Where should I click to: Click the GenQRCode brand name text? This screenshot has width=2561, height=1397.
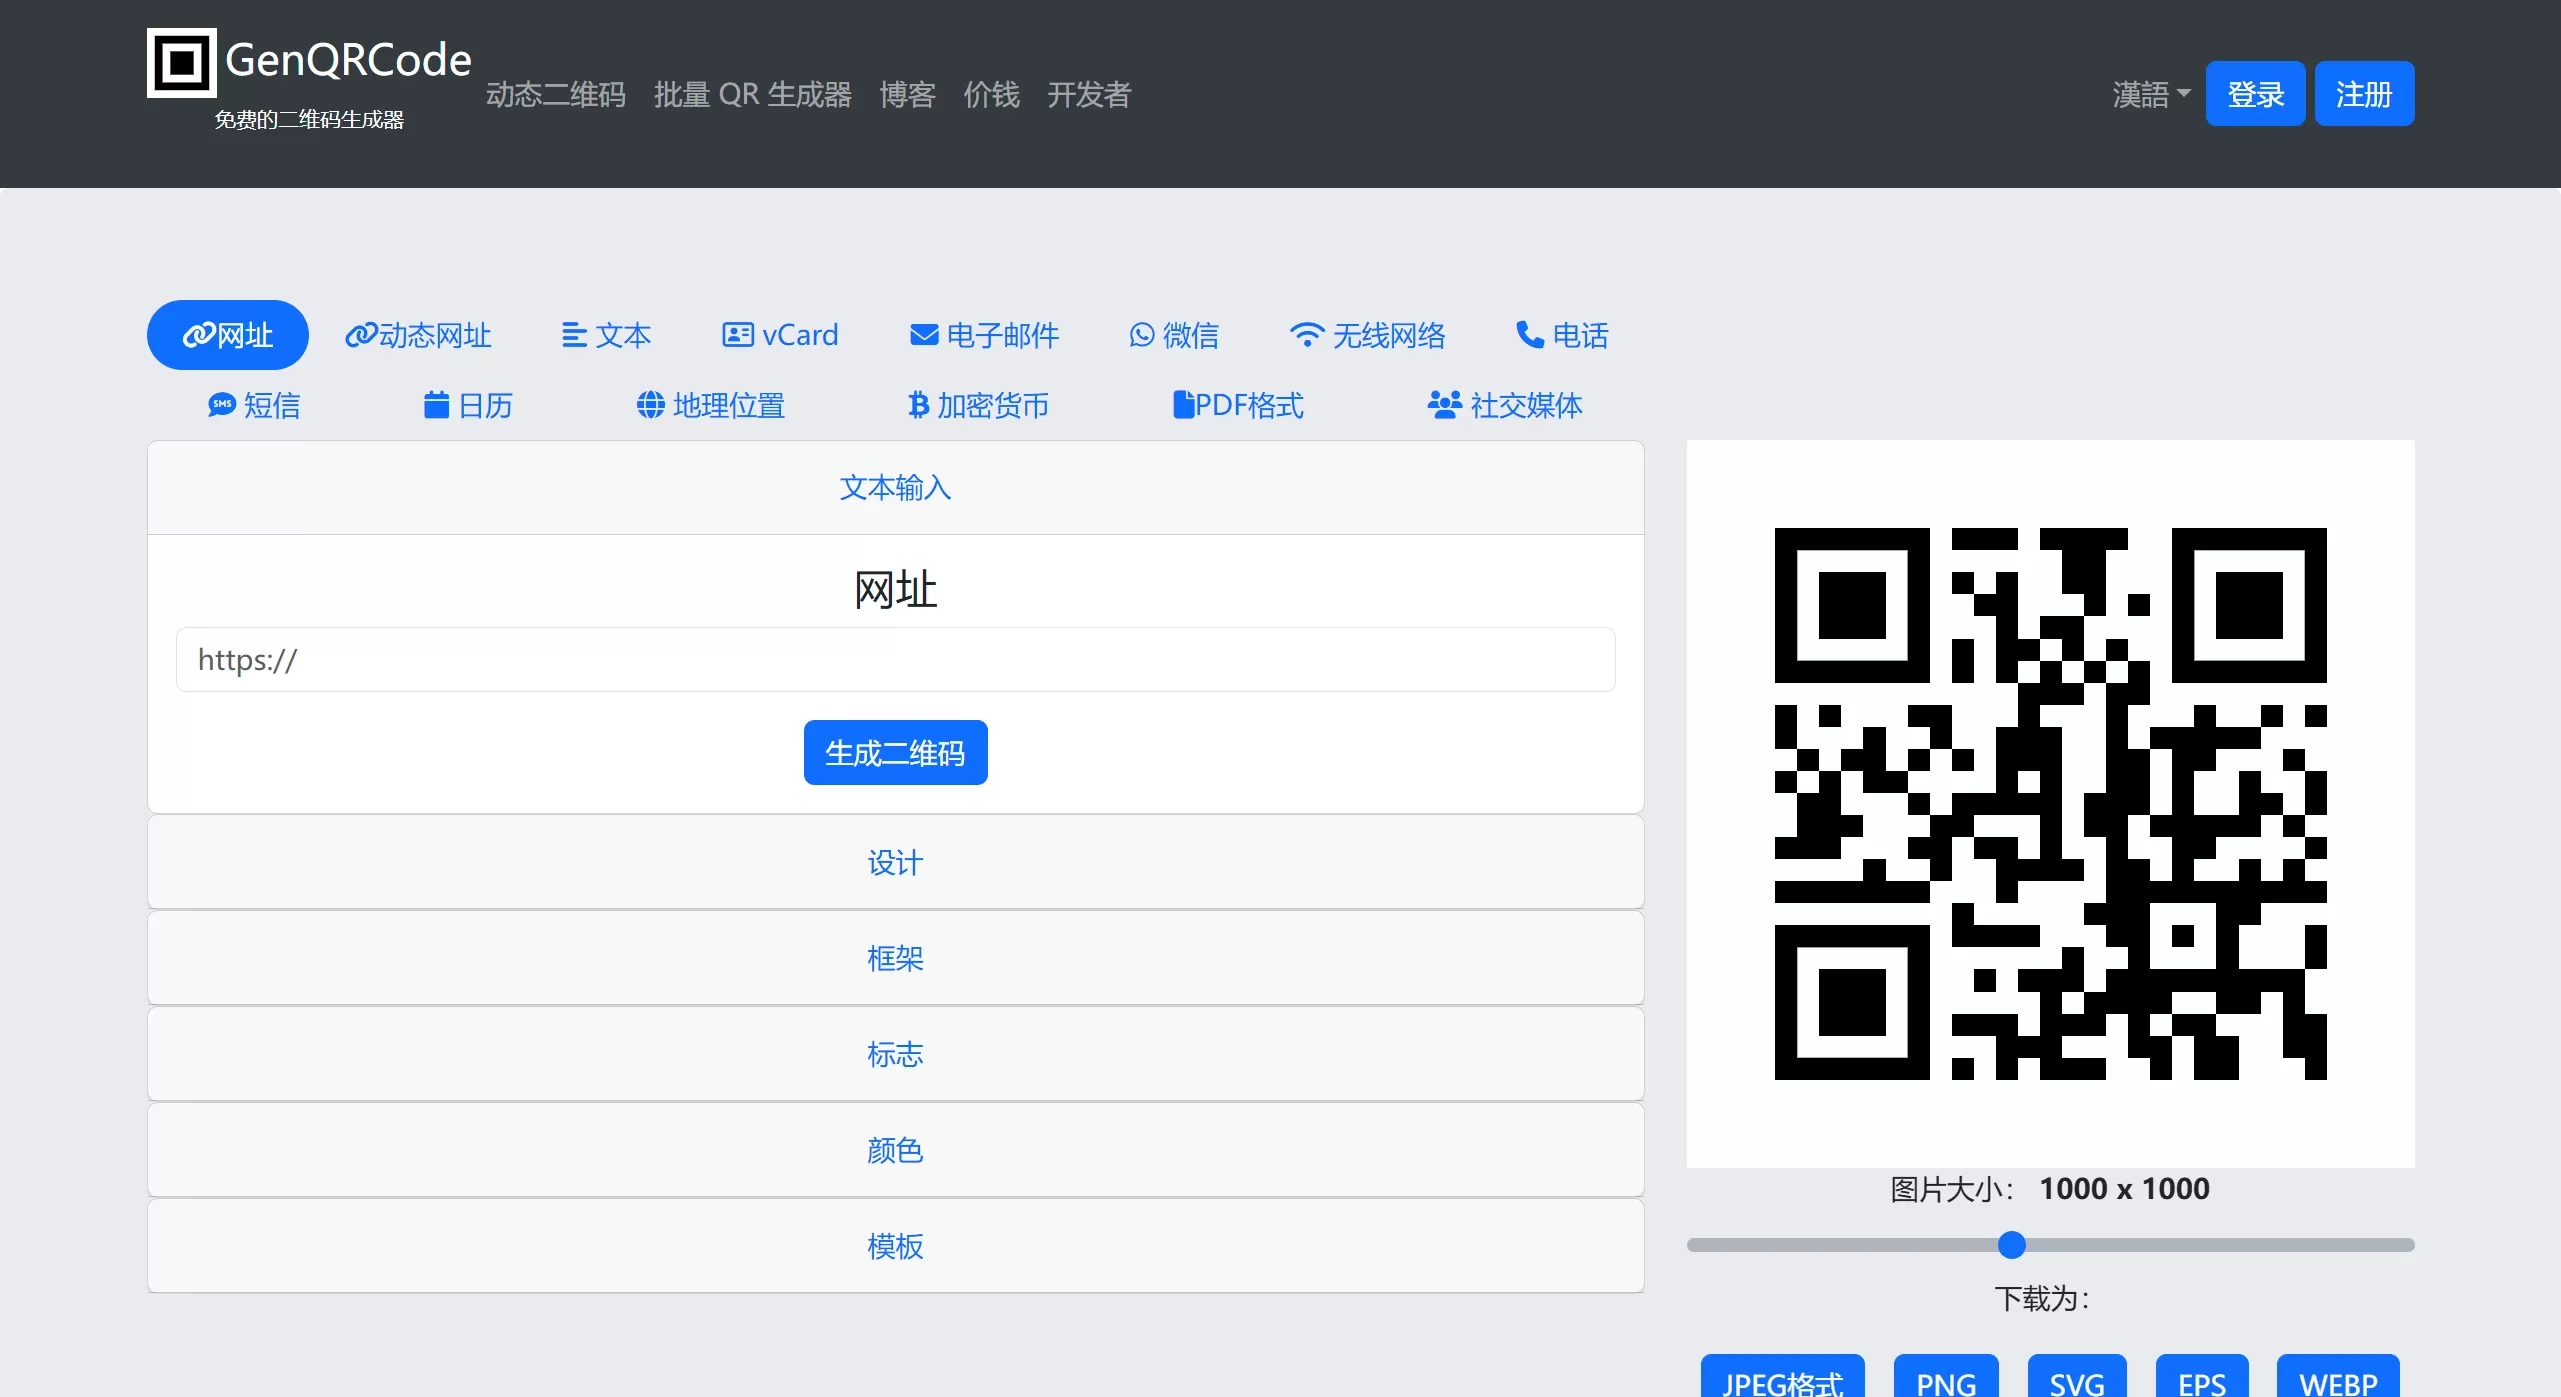[348, 60]
